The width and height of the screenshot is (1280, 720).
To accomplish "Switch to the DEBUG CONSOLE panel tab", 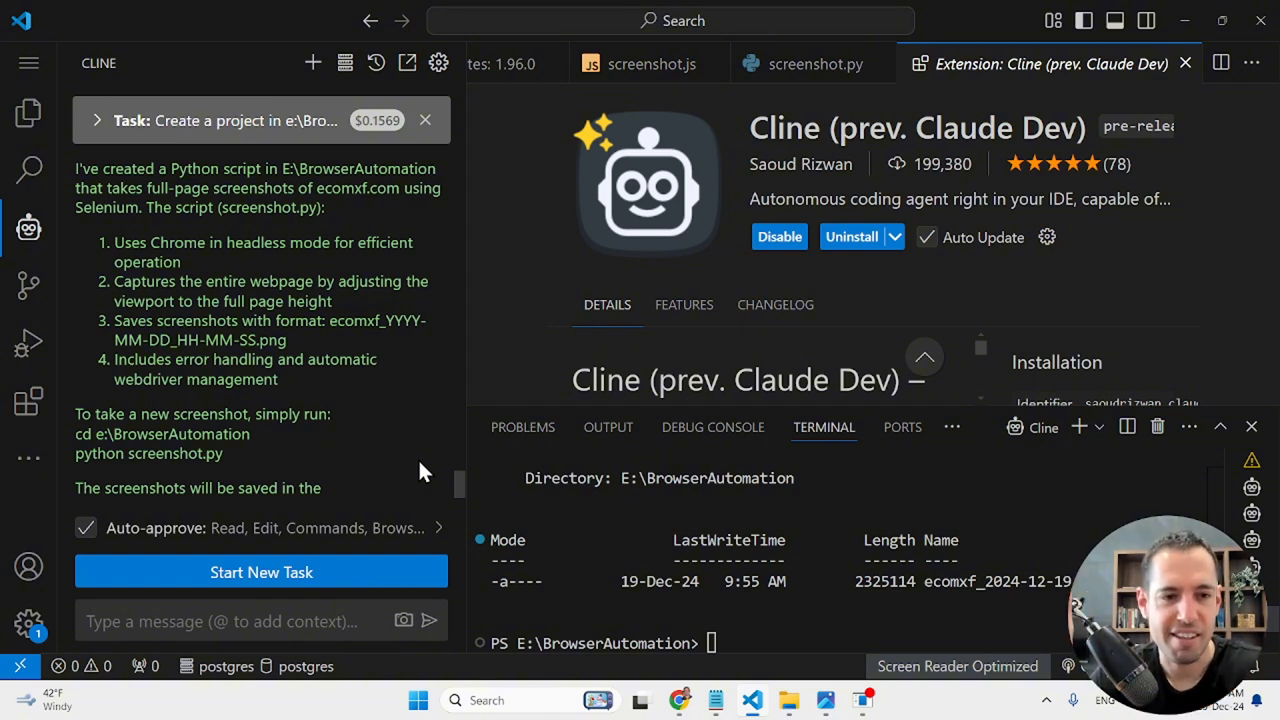I will point(713,427).
